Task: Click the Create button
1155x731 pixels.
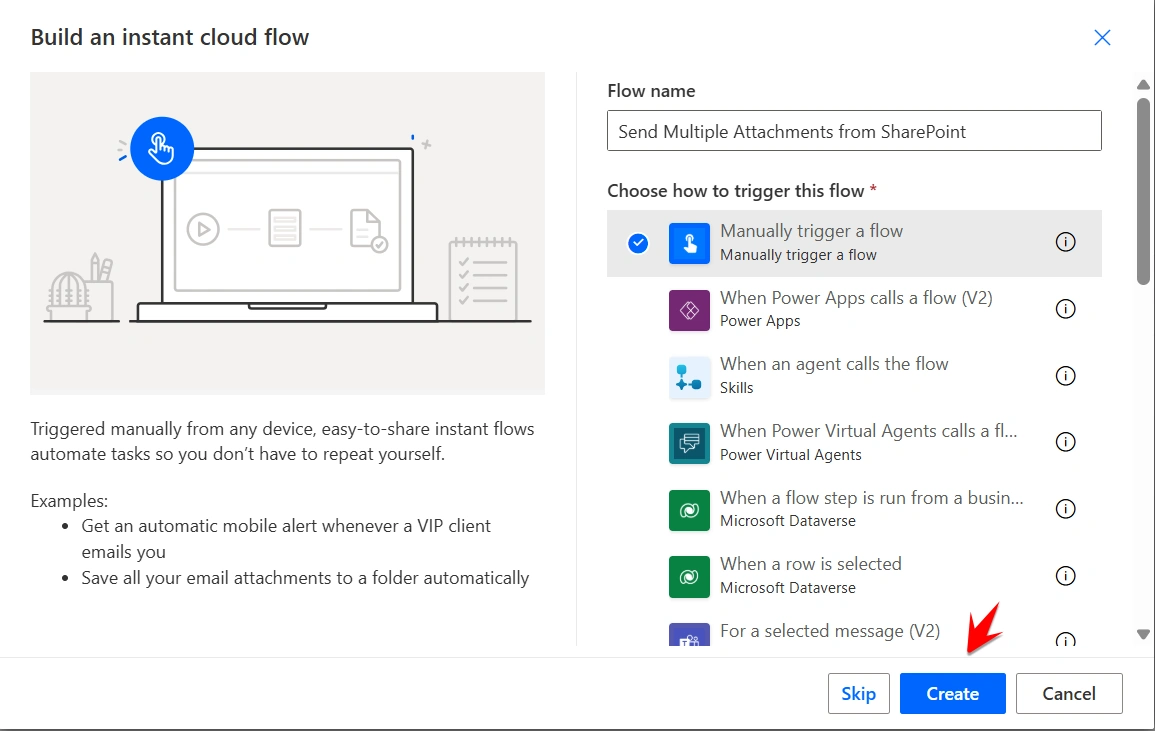Action: point(952,693)
